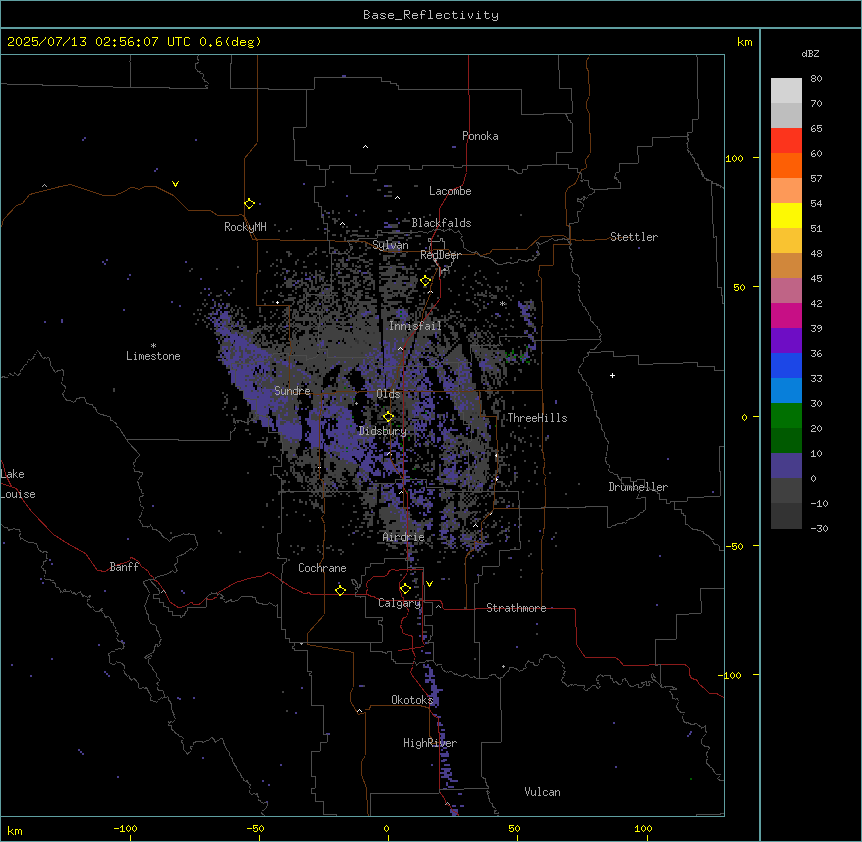Click the white cross marker north of Drumheller
Viewport: 862px width, 842px height.
click(x=612, y=375)
